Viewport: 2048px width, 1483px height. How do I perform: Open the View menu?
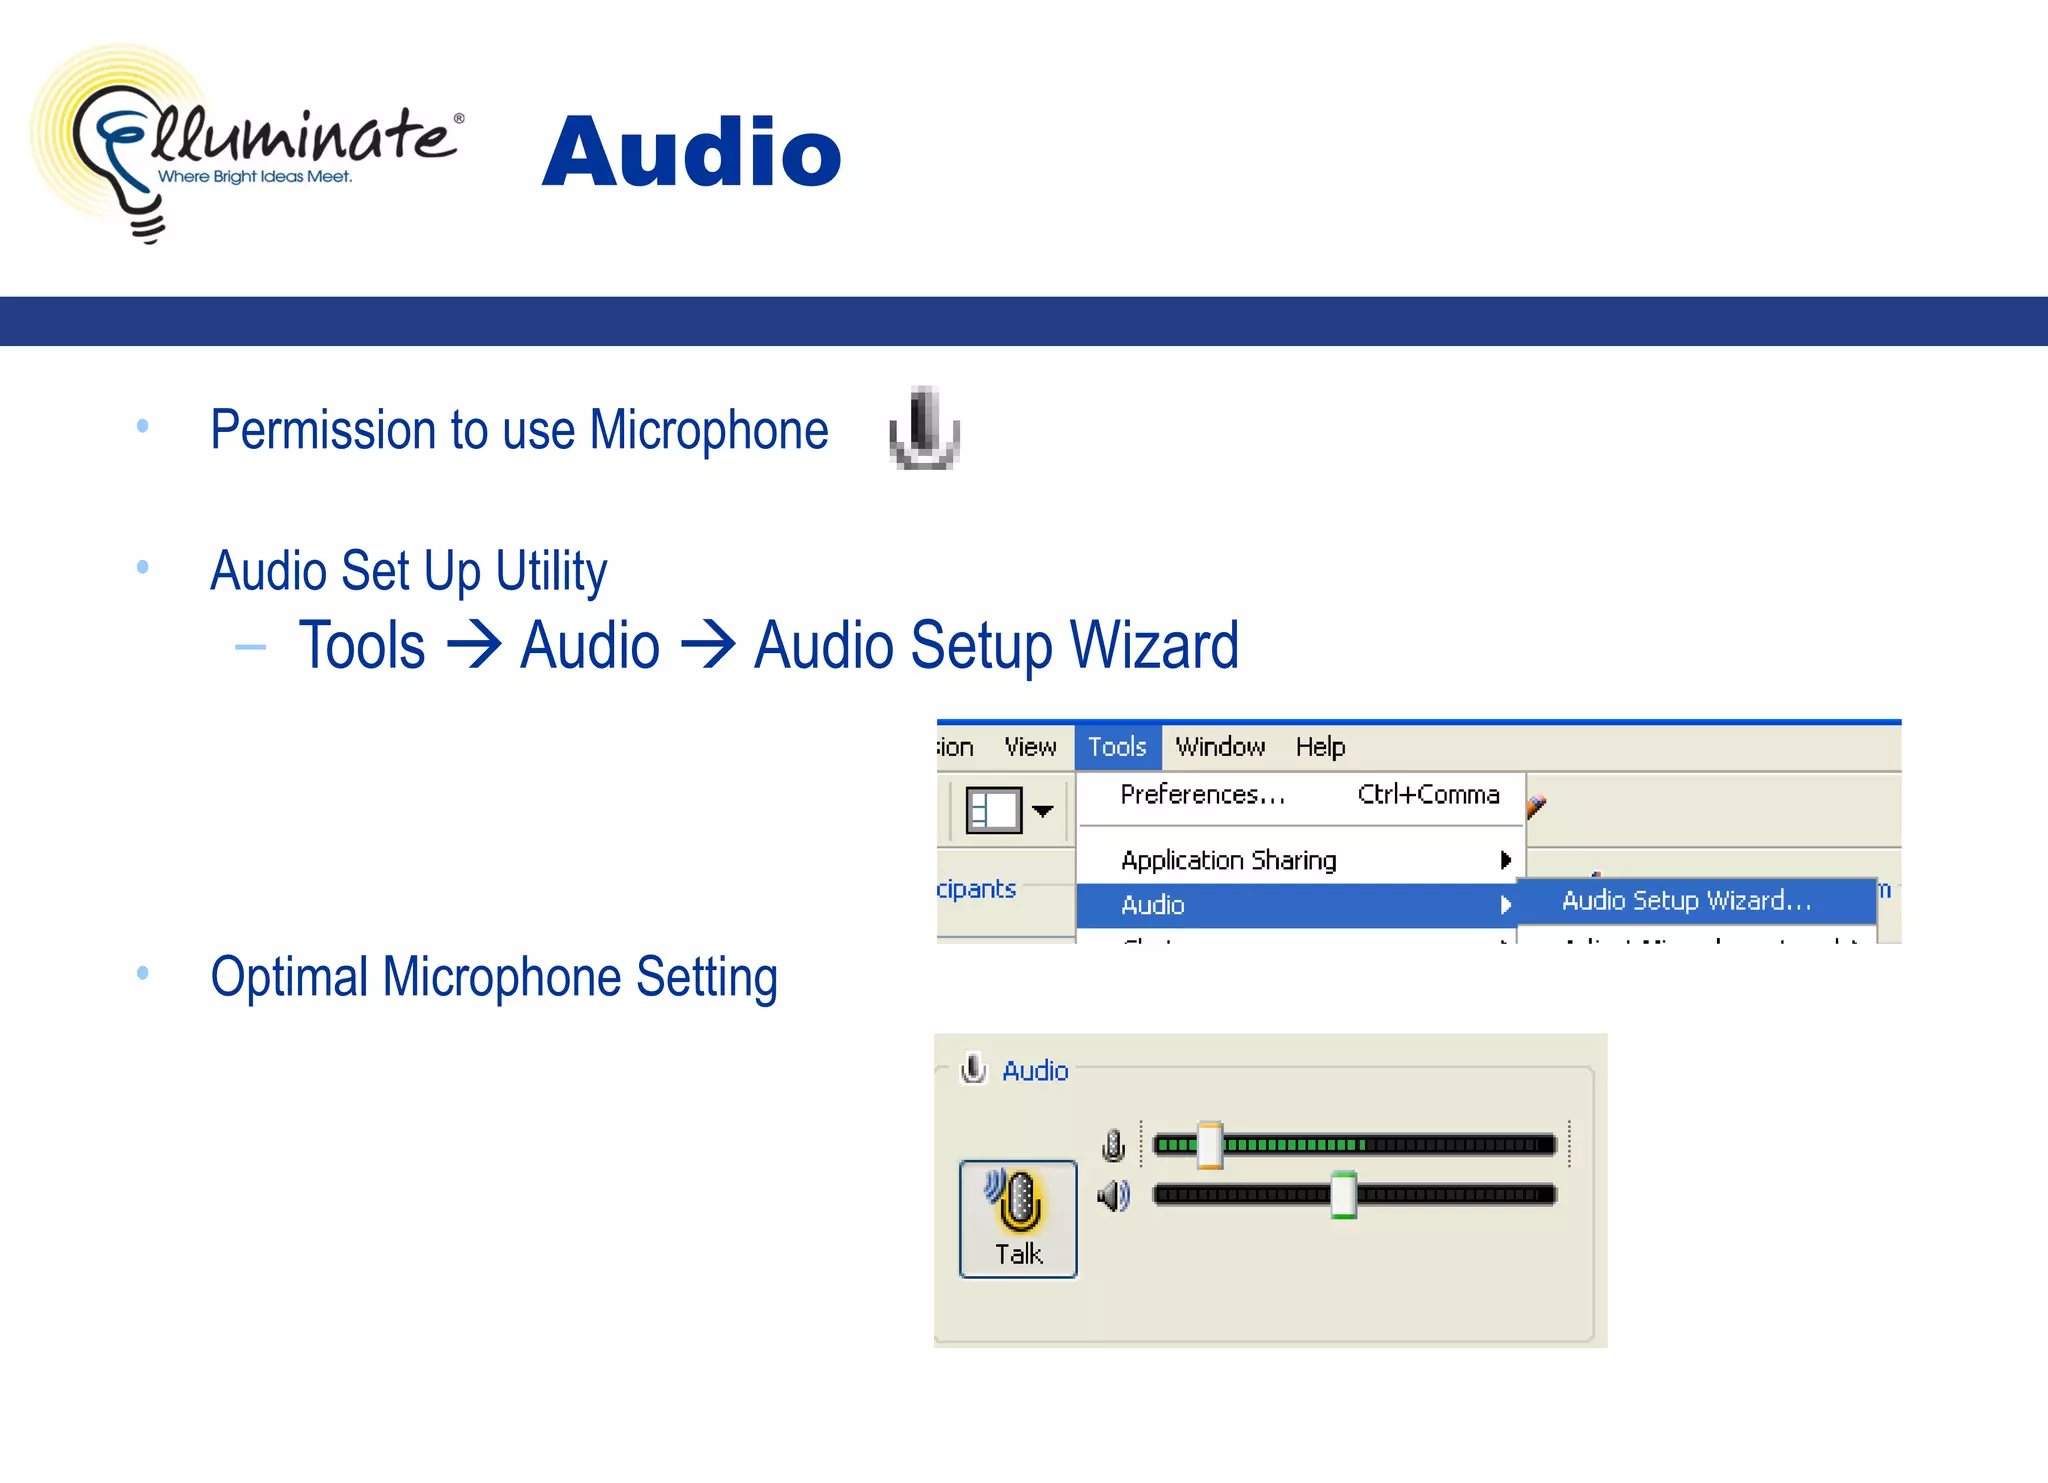click(1030, 747)
